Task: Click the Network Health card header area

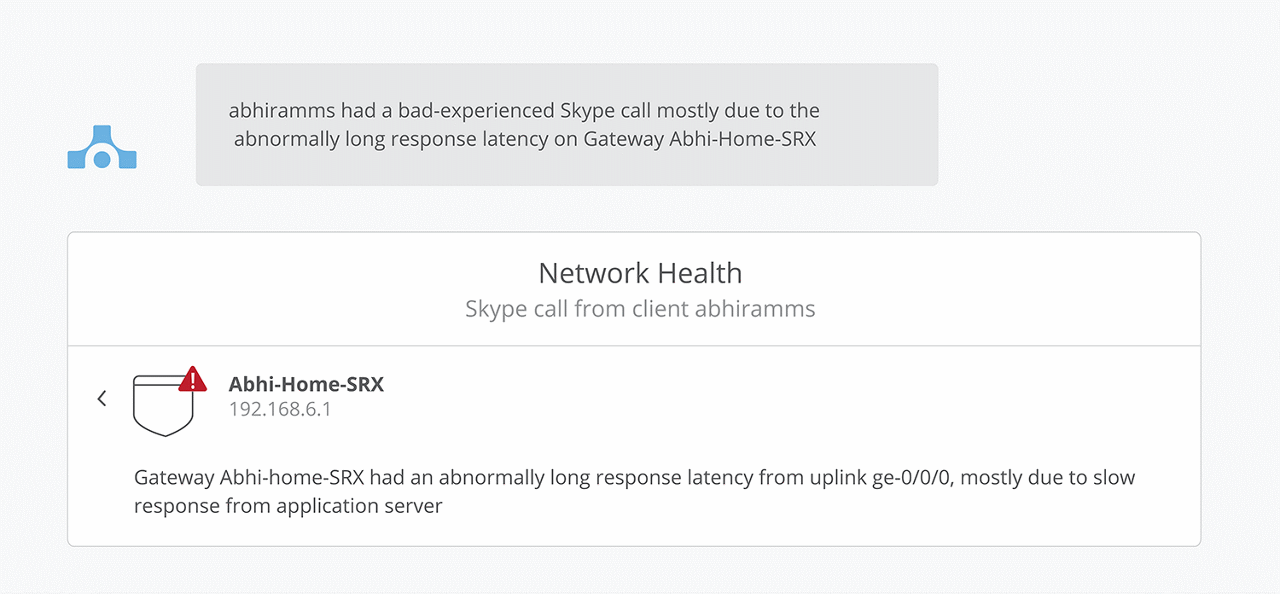Action: [x=640, y=288]
